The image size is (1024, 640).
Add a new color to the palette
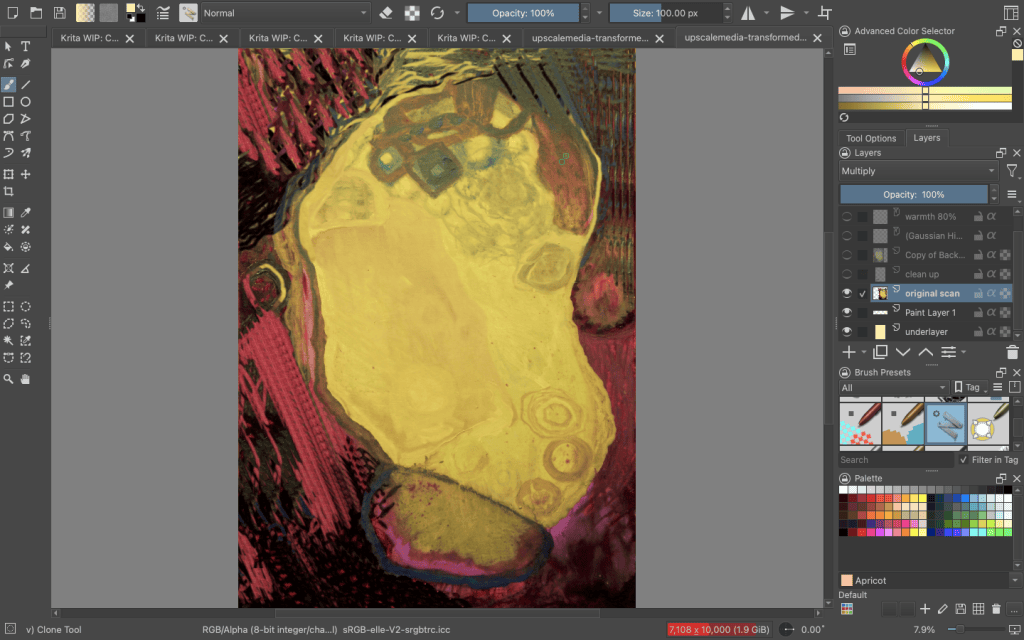tap(925, 609)
